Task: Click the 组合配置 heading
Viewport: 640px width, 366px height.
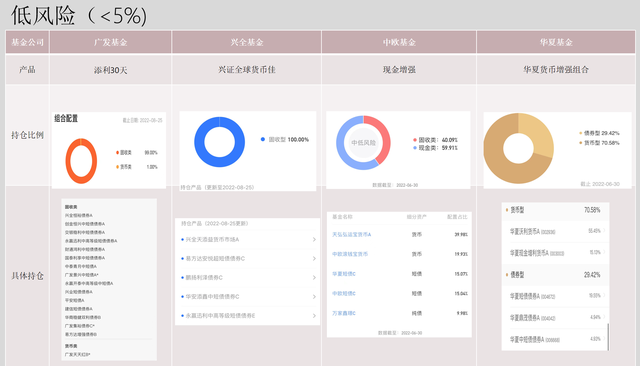Action: click(66, 118)
